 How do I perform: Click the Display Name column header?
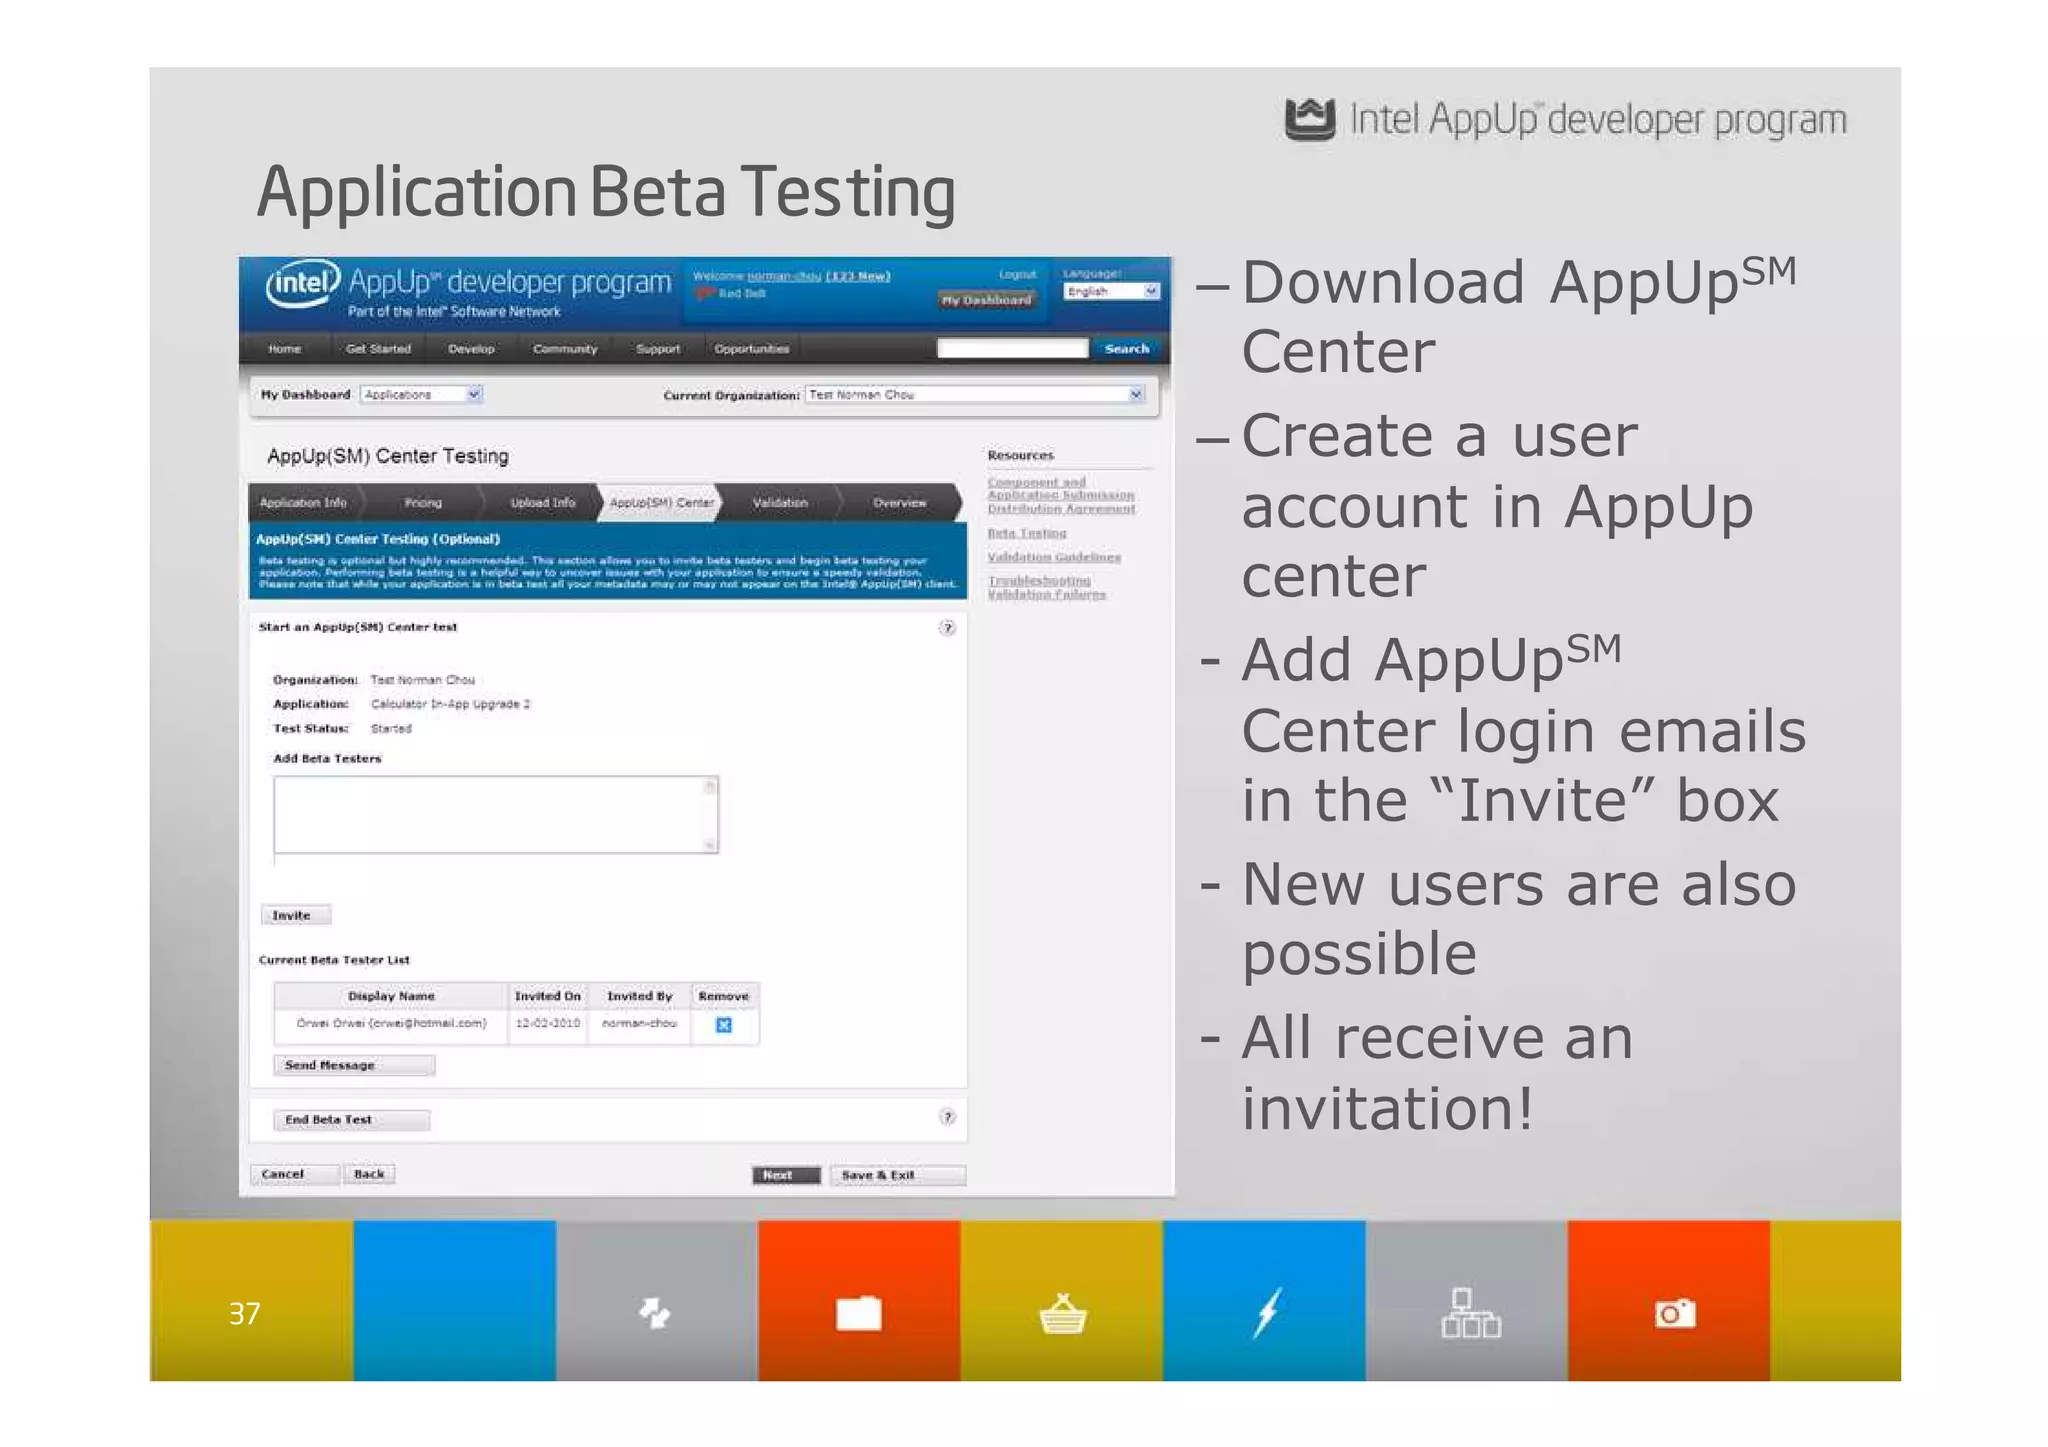tap(391, 996)
